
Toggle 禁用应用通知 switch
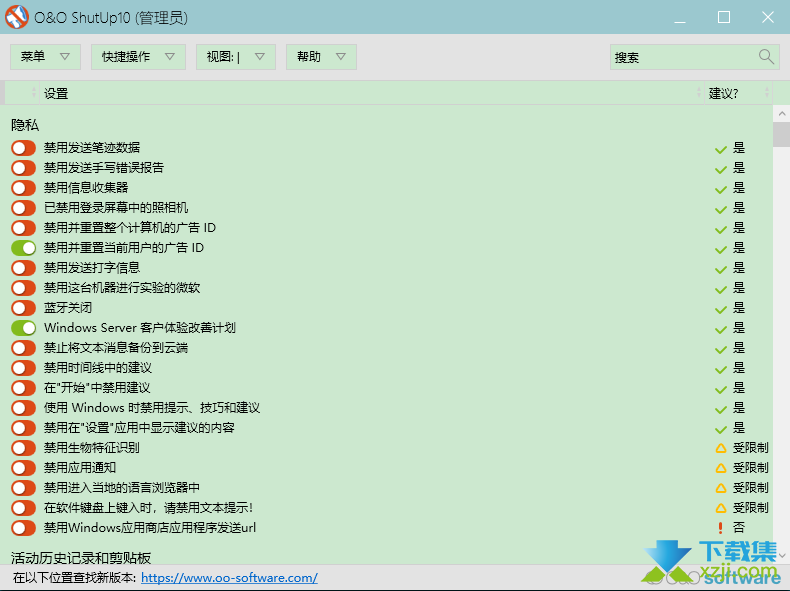click(24, 468)
